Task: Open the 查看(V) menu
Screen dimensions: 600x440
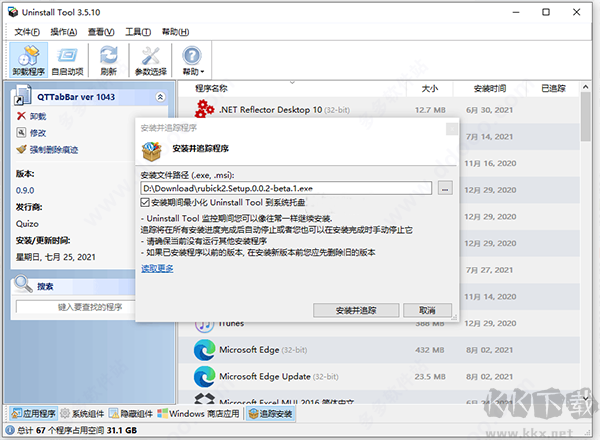Action: 101,32
